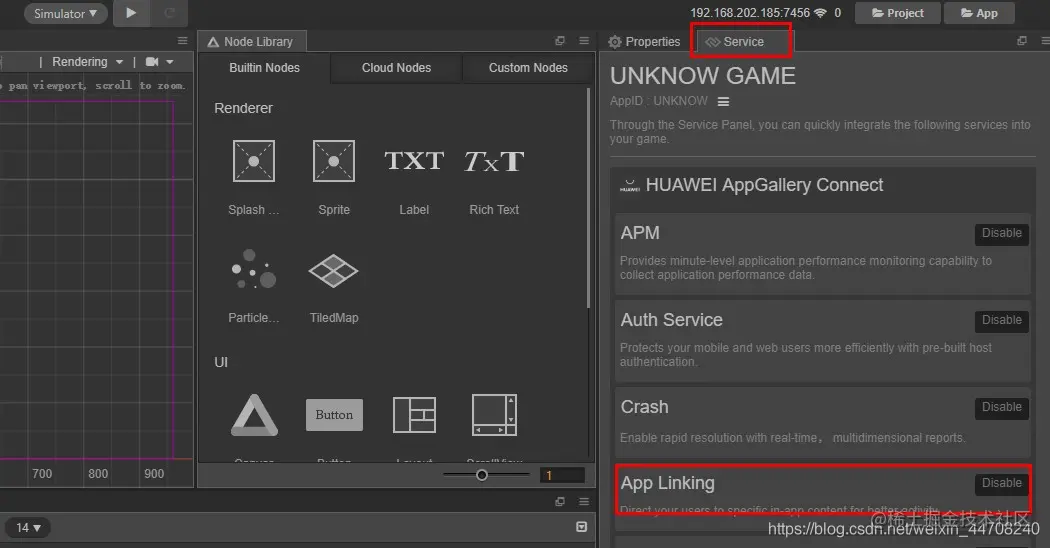Click the icon size value field
The width and height of the screenshot is (1050, 548).
click(562, 475)
